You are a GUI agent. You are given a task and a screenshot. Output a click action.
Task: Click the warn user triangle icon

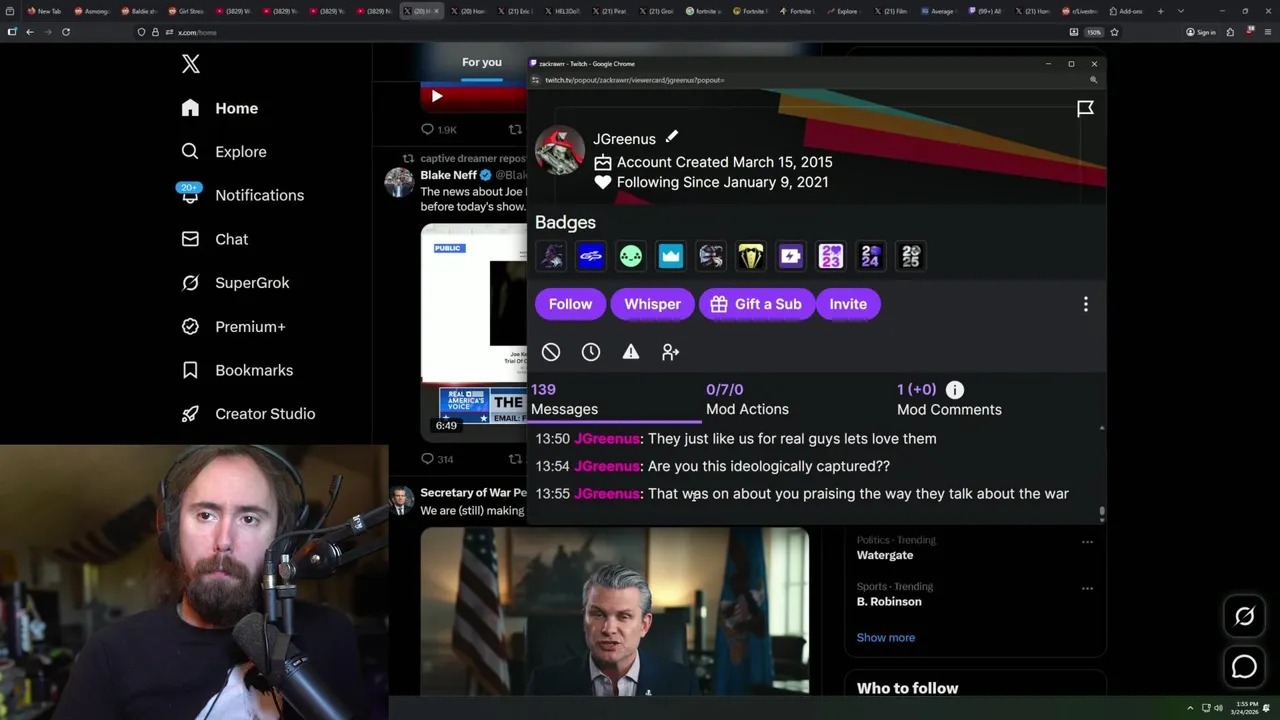point(631,352)
